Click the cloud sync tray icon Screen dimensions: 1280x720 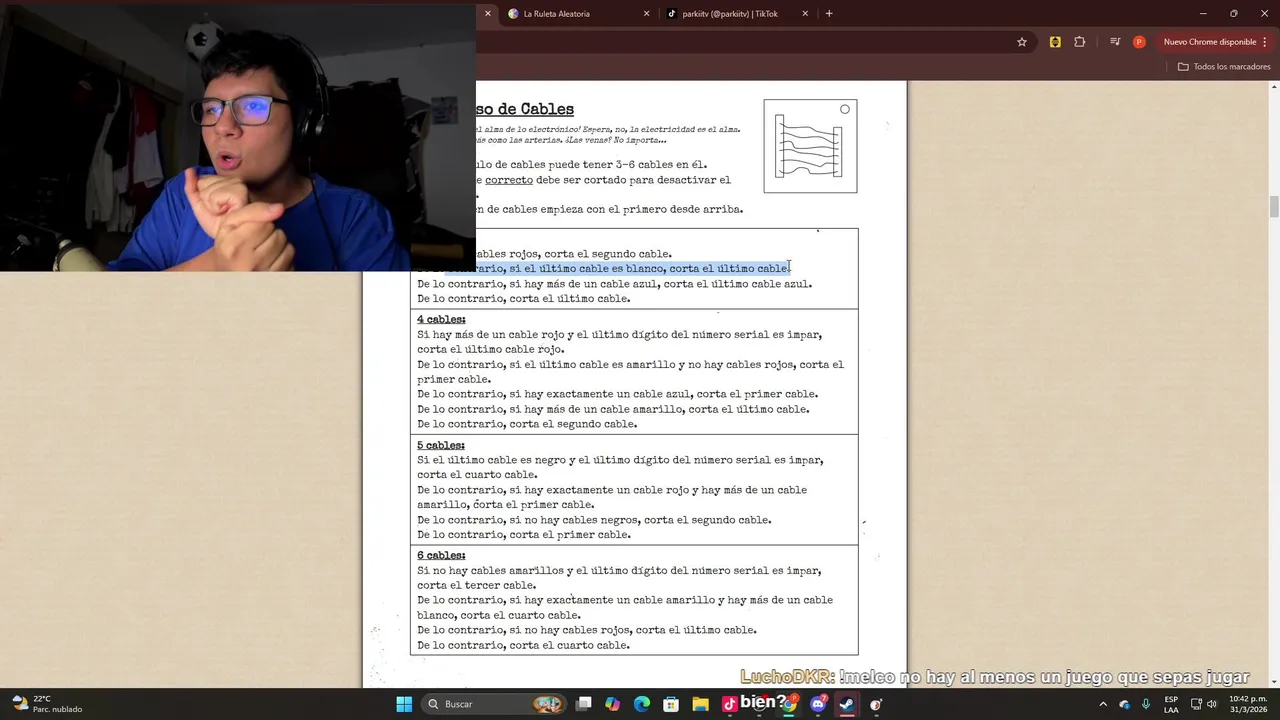(1125, 704)
